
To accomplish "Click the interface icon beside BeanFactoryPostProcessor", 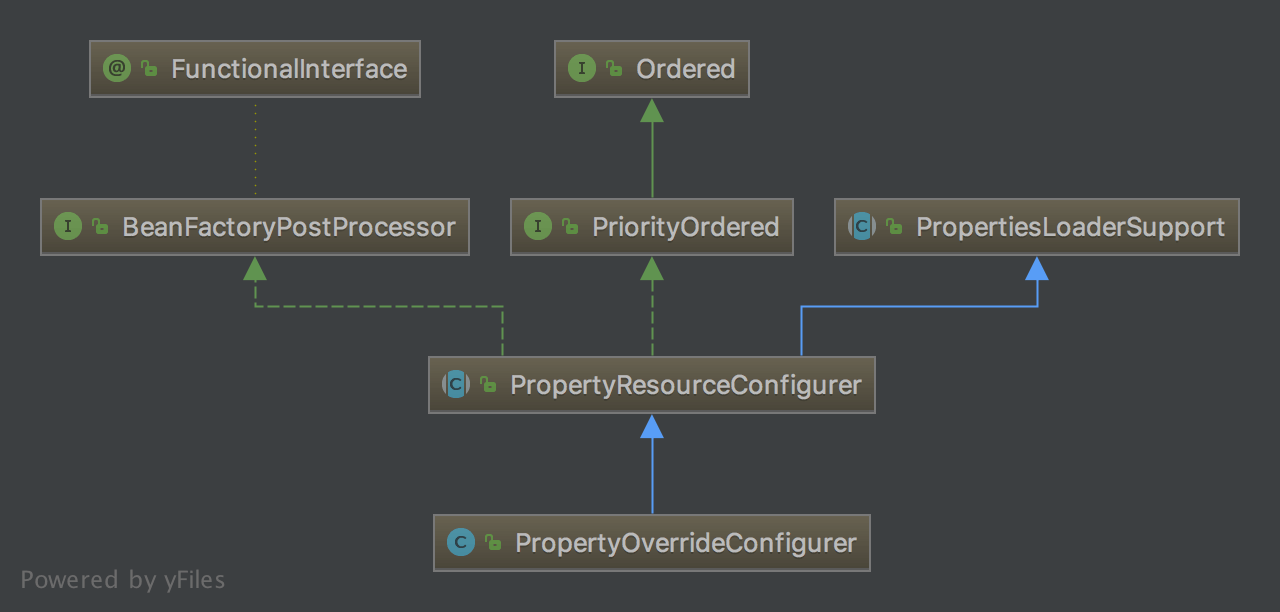I will click(x=68, y=227).
